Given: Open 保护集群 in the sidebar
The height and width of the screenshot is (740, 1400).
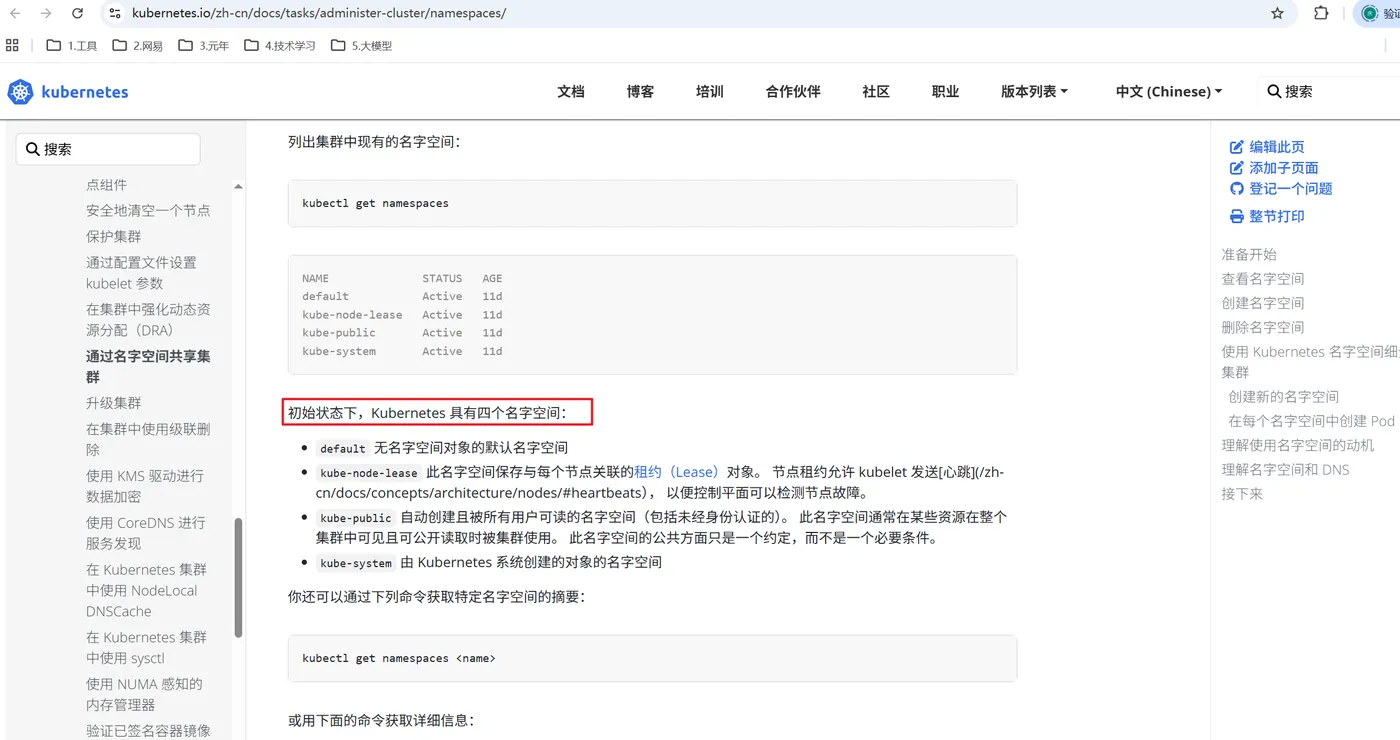Looking at the screenshot, I should 114,236.
